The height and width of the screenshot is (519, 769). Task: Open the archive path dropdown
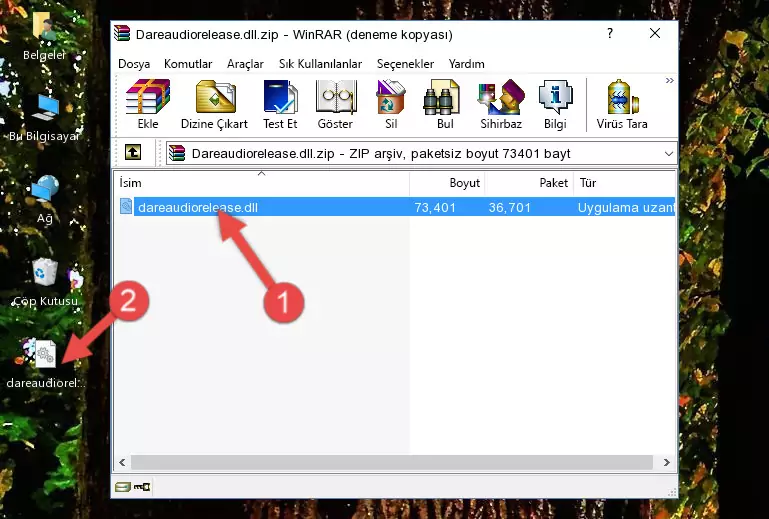(668, 154)
